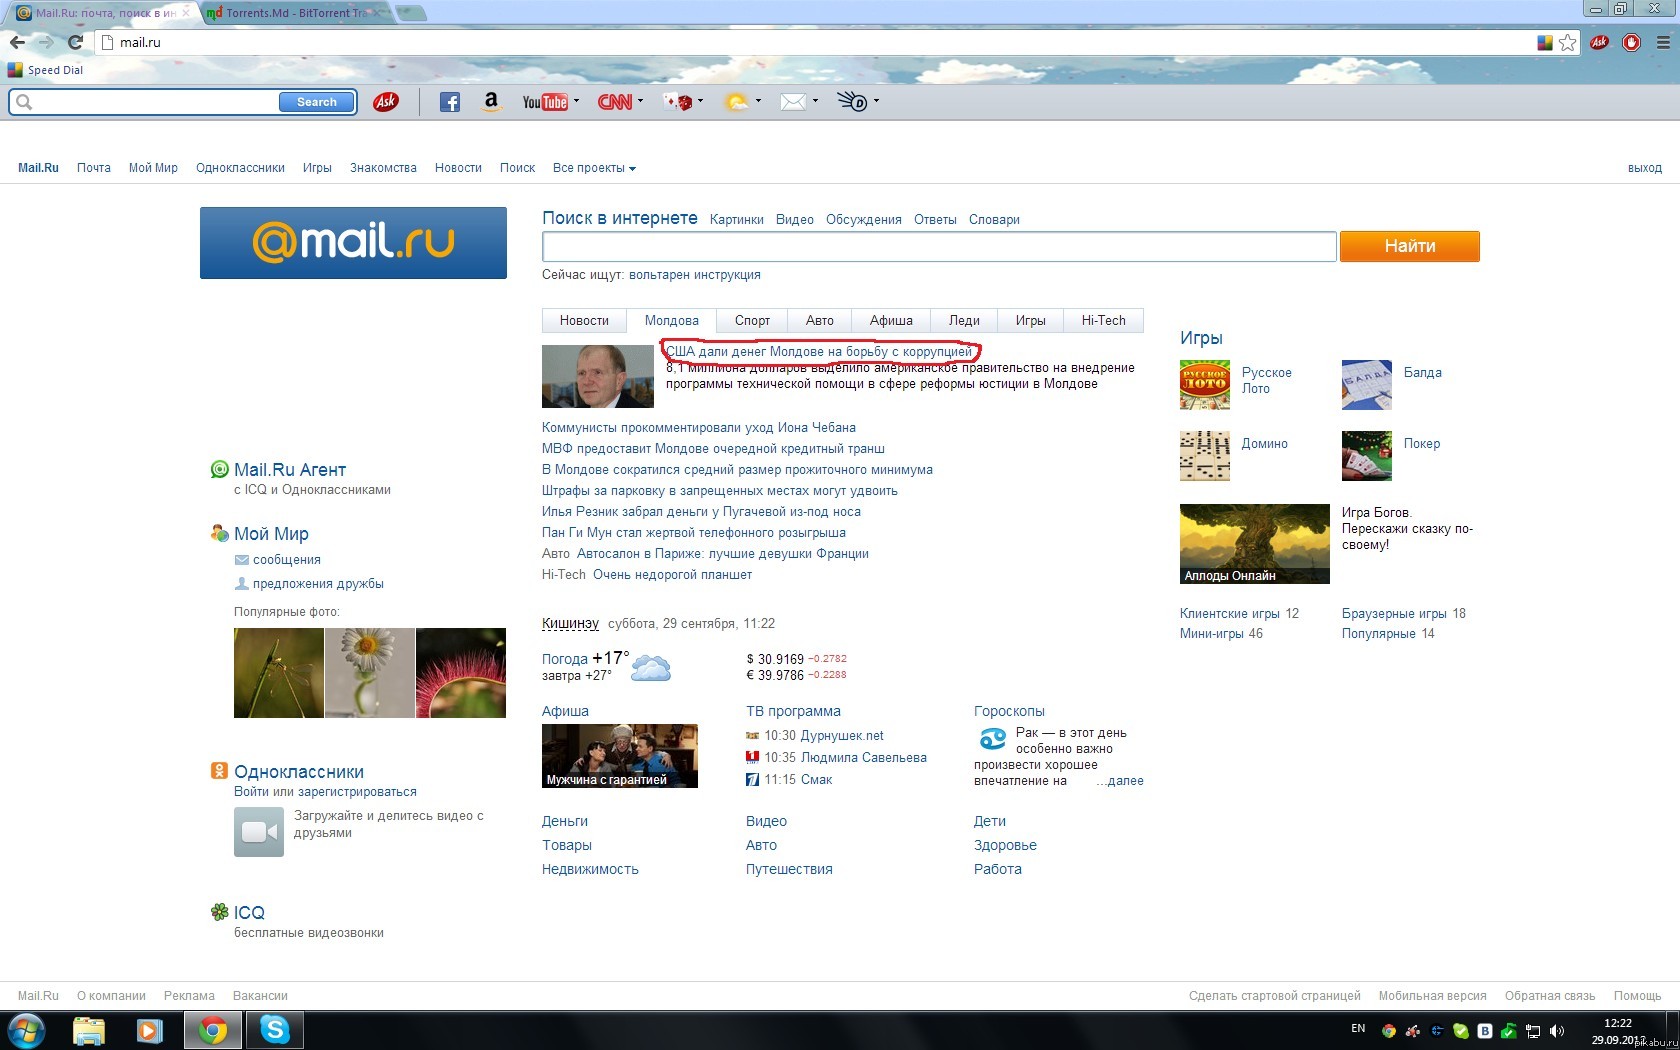Reload the page with the refresh icon
1680x1050 pixels.
point(75,42)
